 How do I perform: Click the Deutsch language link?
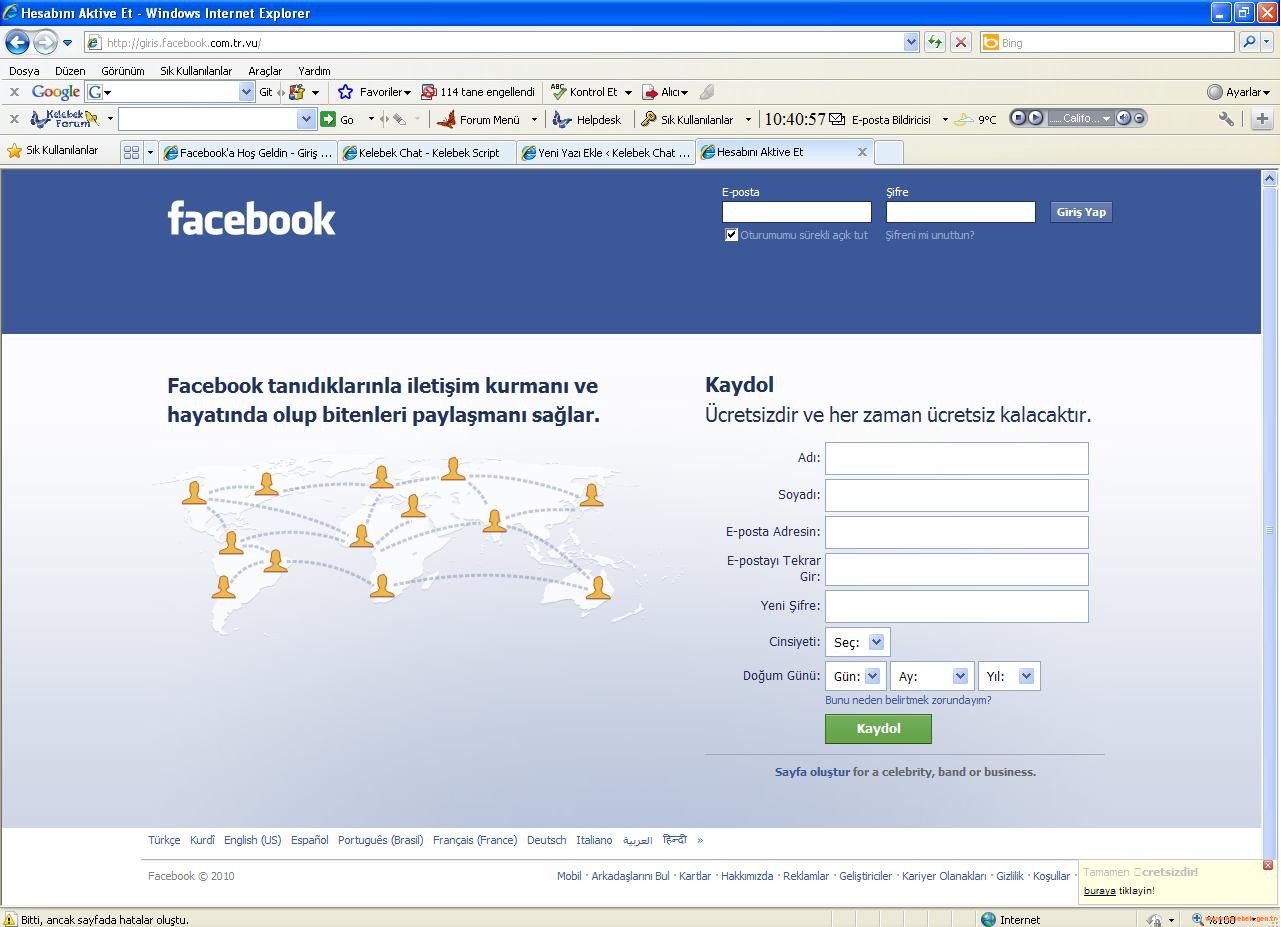(x=546, y=840)
